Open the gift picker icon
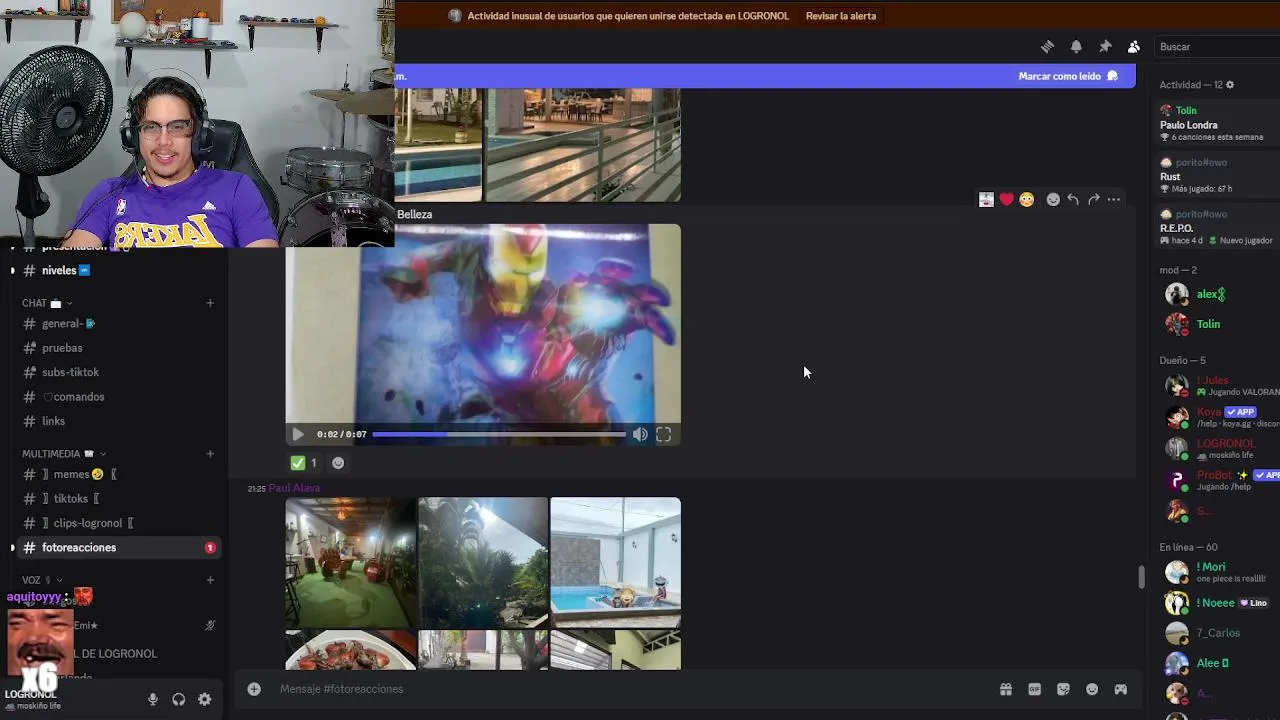This screenshot has width=1280, height=720. click(1006, 689)
